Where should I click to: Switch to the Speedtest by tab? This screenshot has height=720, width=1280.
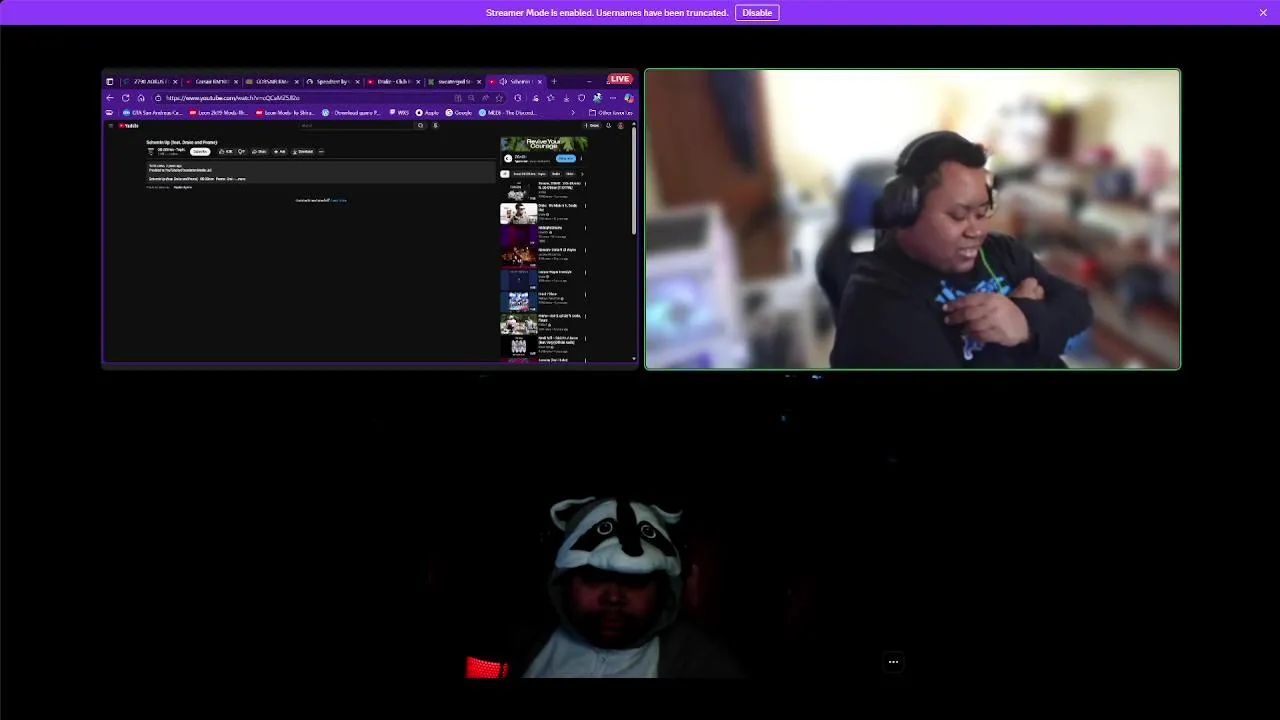click(333, 82)
